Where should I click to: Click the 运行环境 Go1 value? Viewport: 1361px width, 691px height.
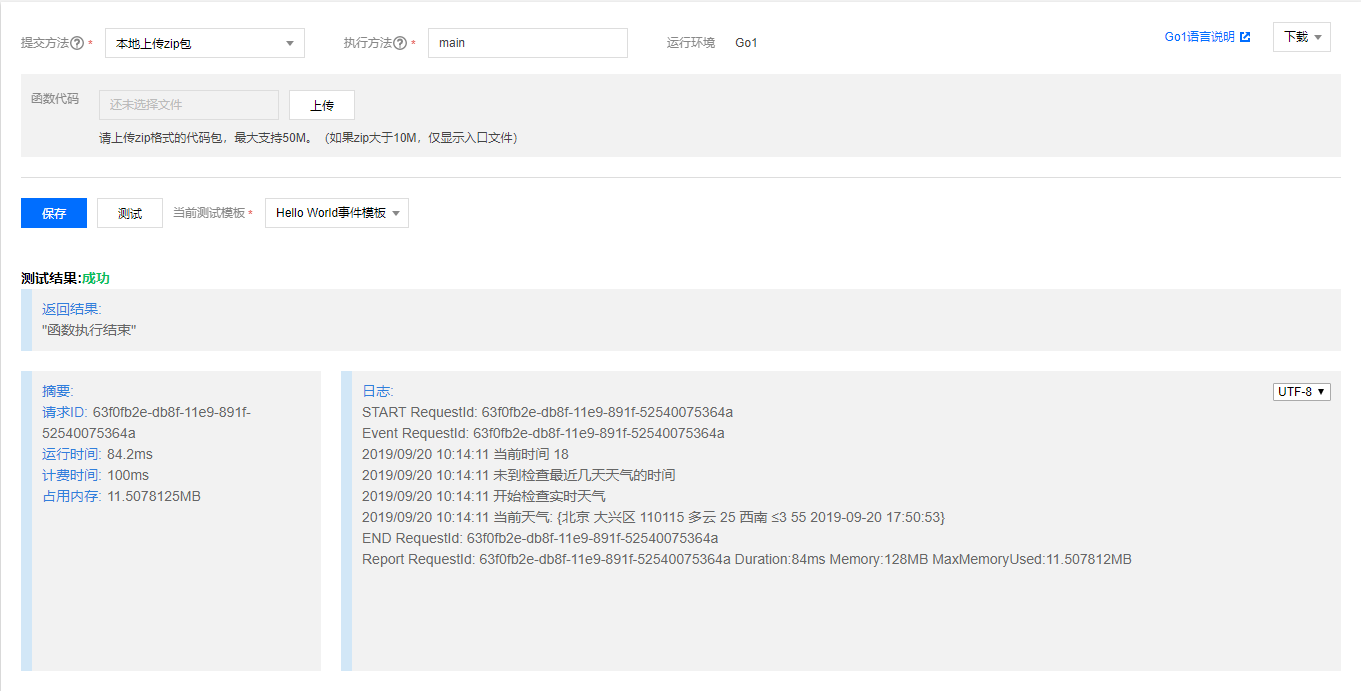coord(746,43)
